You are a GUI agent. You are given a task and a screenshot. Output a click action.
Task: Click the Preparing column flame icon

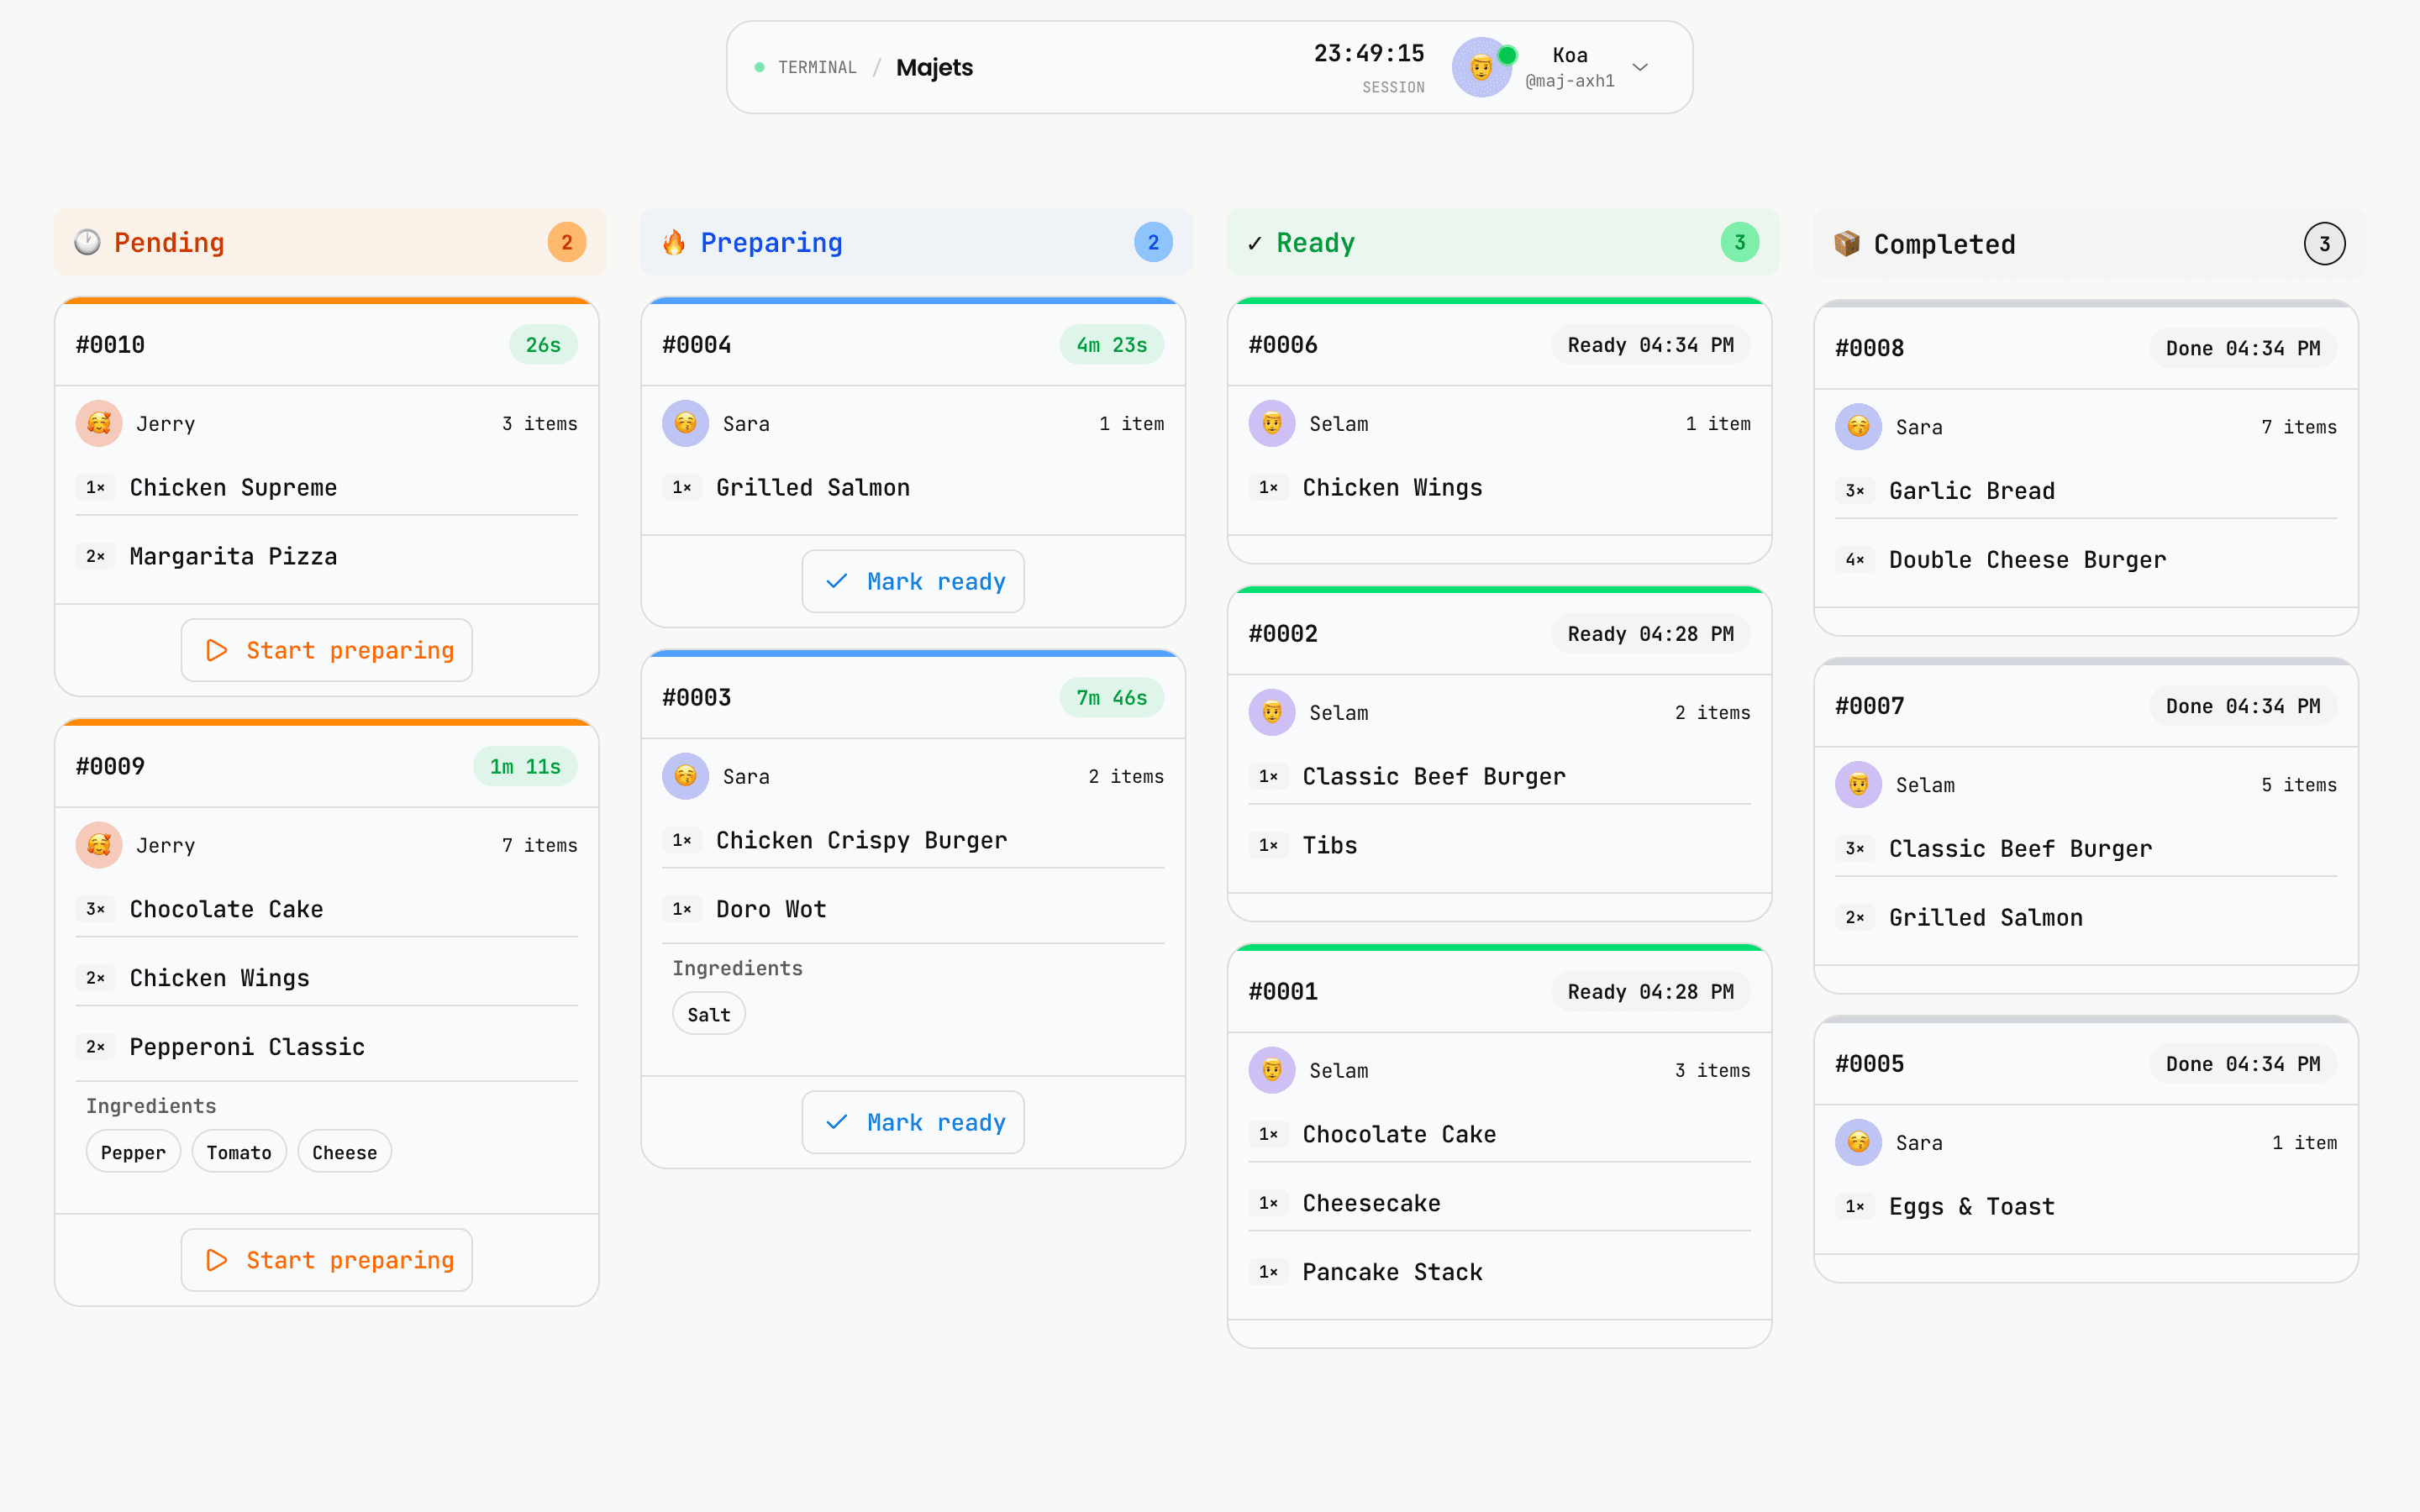tap(674, 242)
